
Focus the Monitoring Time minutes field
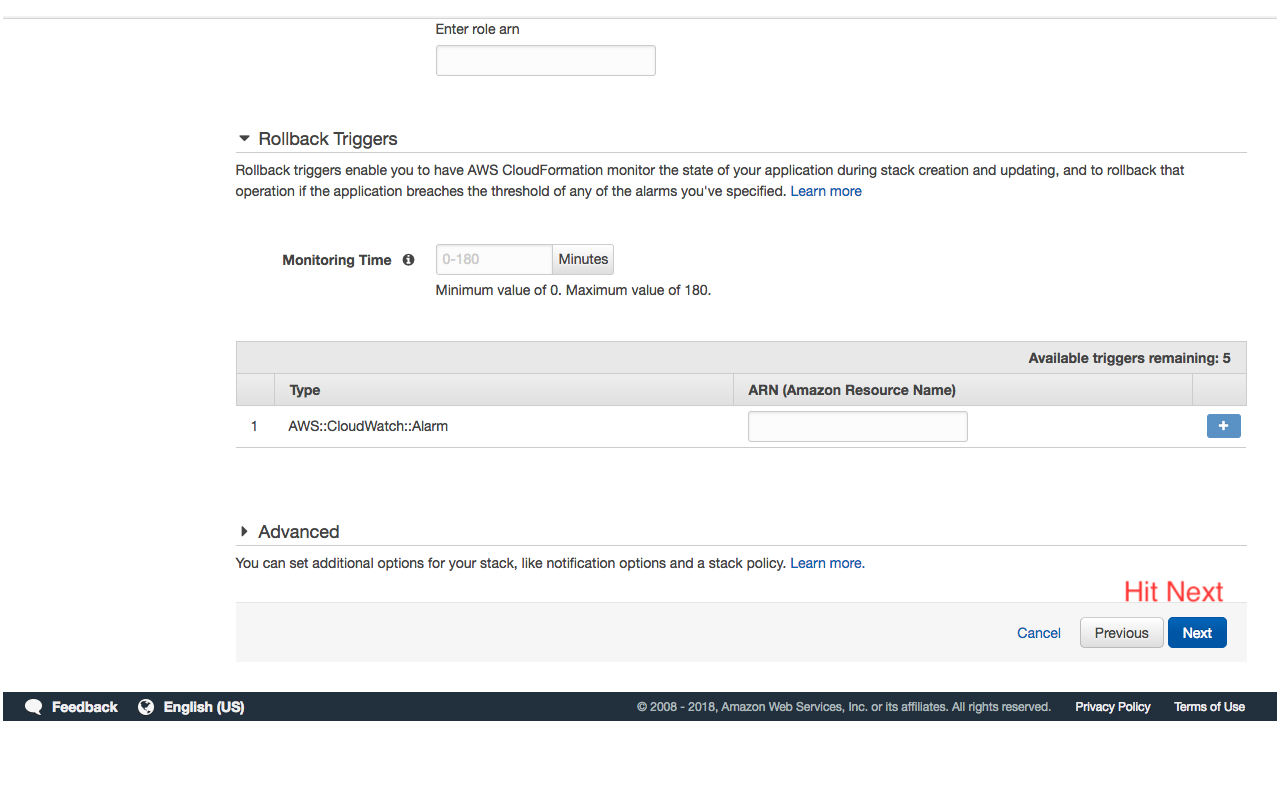tap(494, 259)
